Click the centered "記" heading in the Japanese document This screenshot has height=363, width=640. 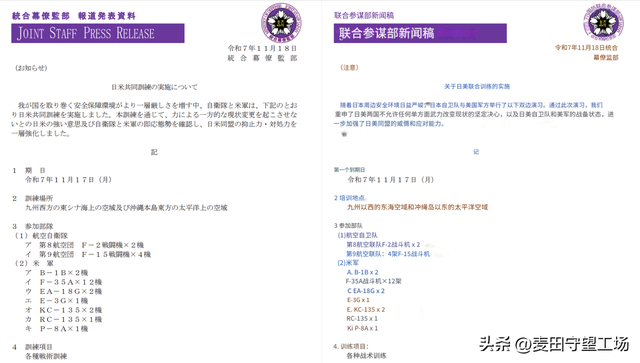[154, 152]
